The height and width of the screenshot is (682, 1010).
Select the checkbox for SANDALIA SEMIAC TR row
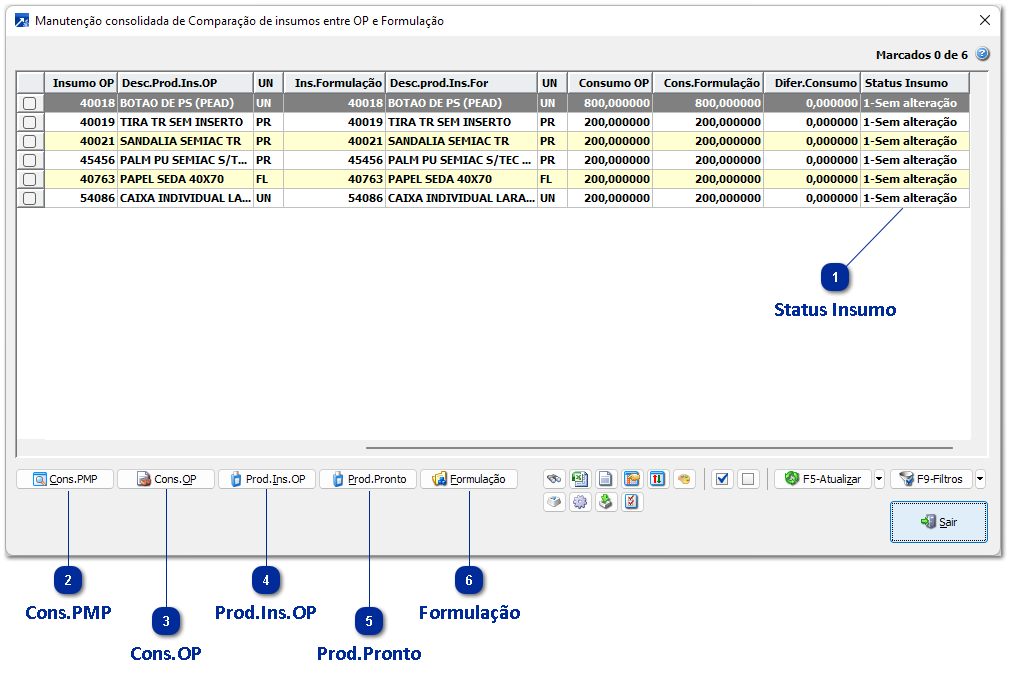coord(30,141)
